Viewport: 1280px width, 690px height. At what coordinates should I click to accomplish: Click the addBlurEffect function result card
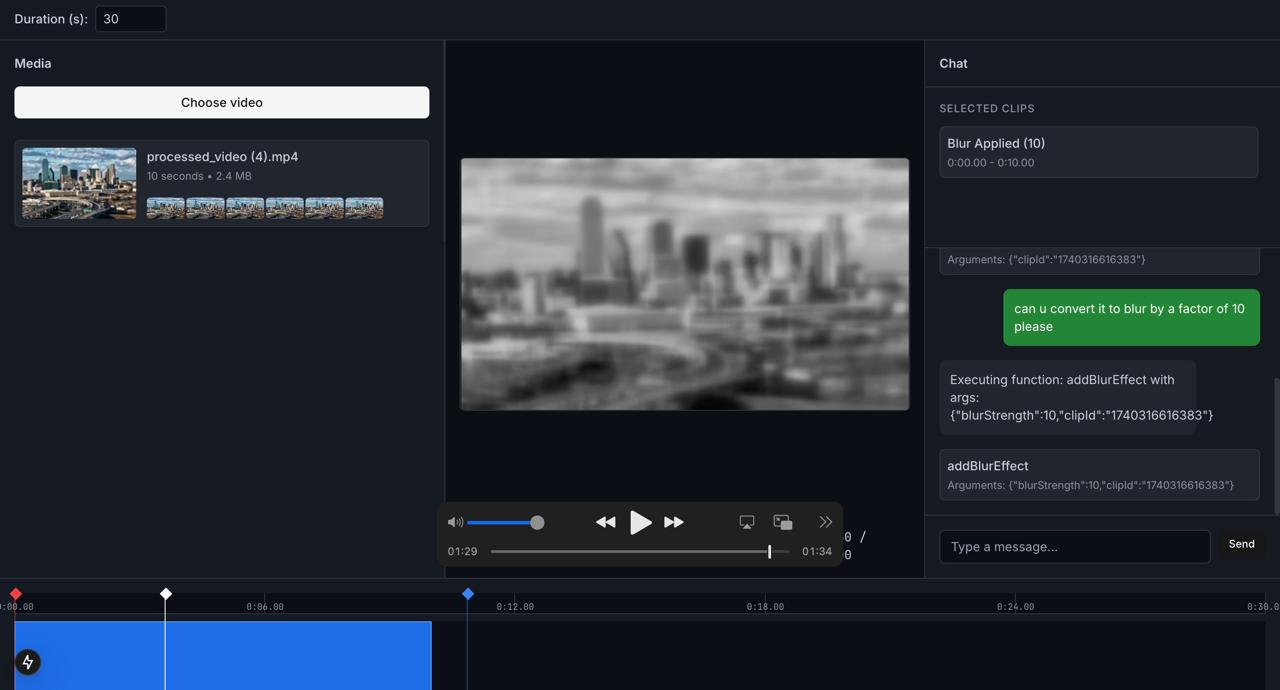(x=1099, y=474)
